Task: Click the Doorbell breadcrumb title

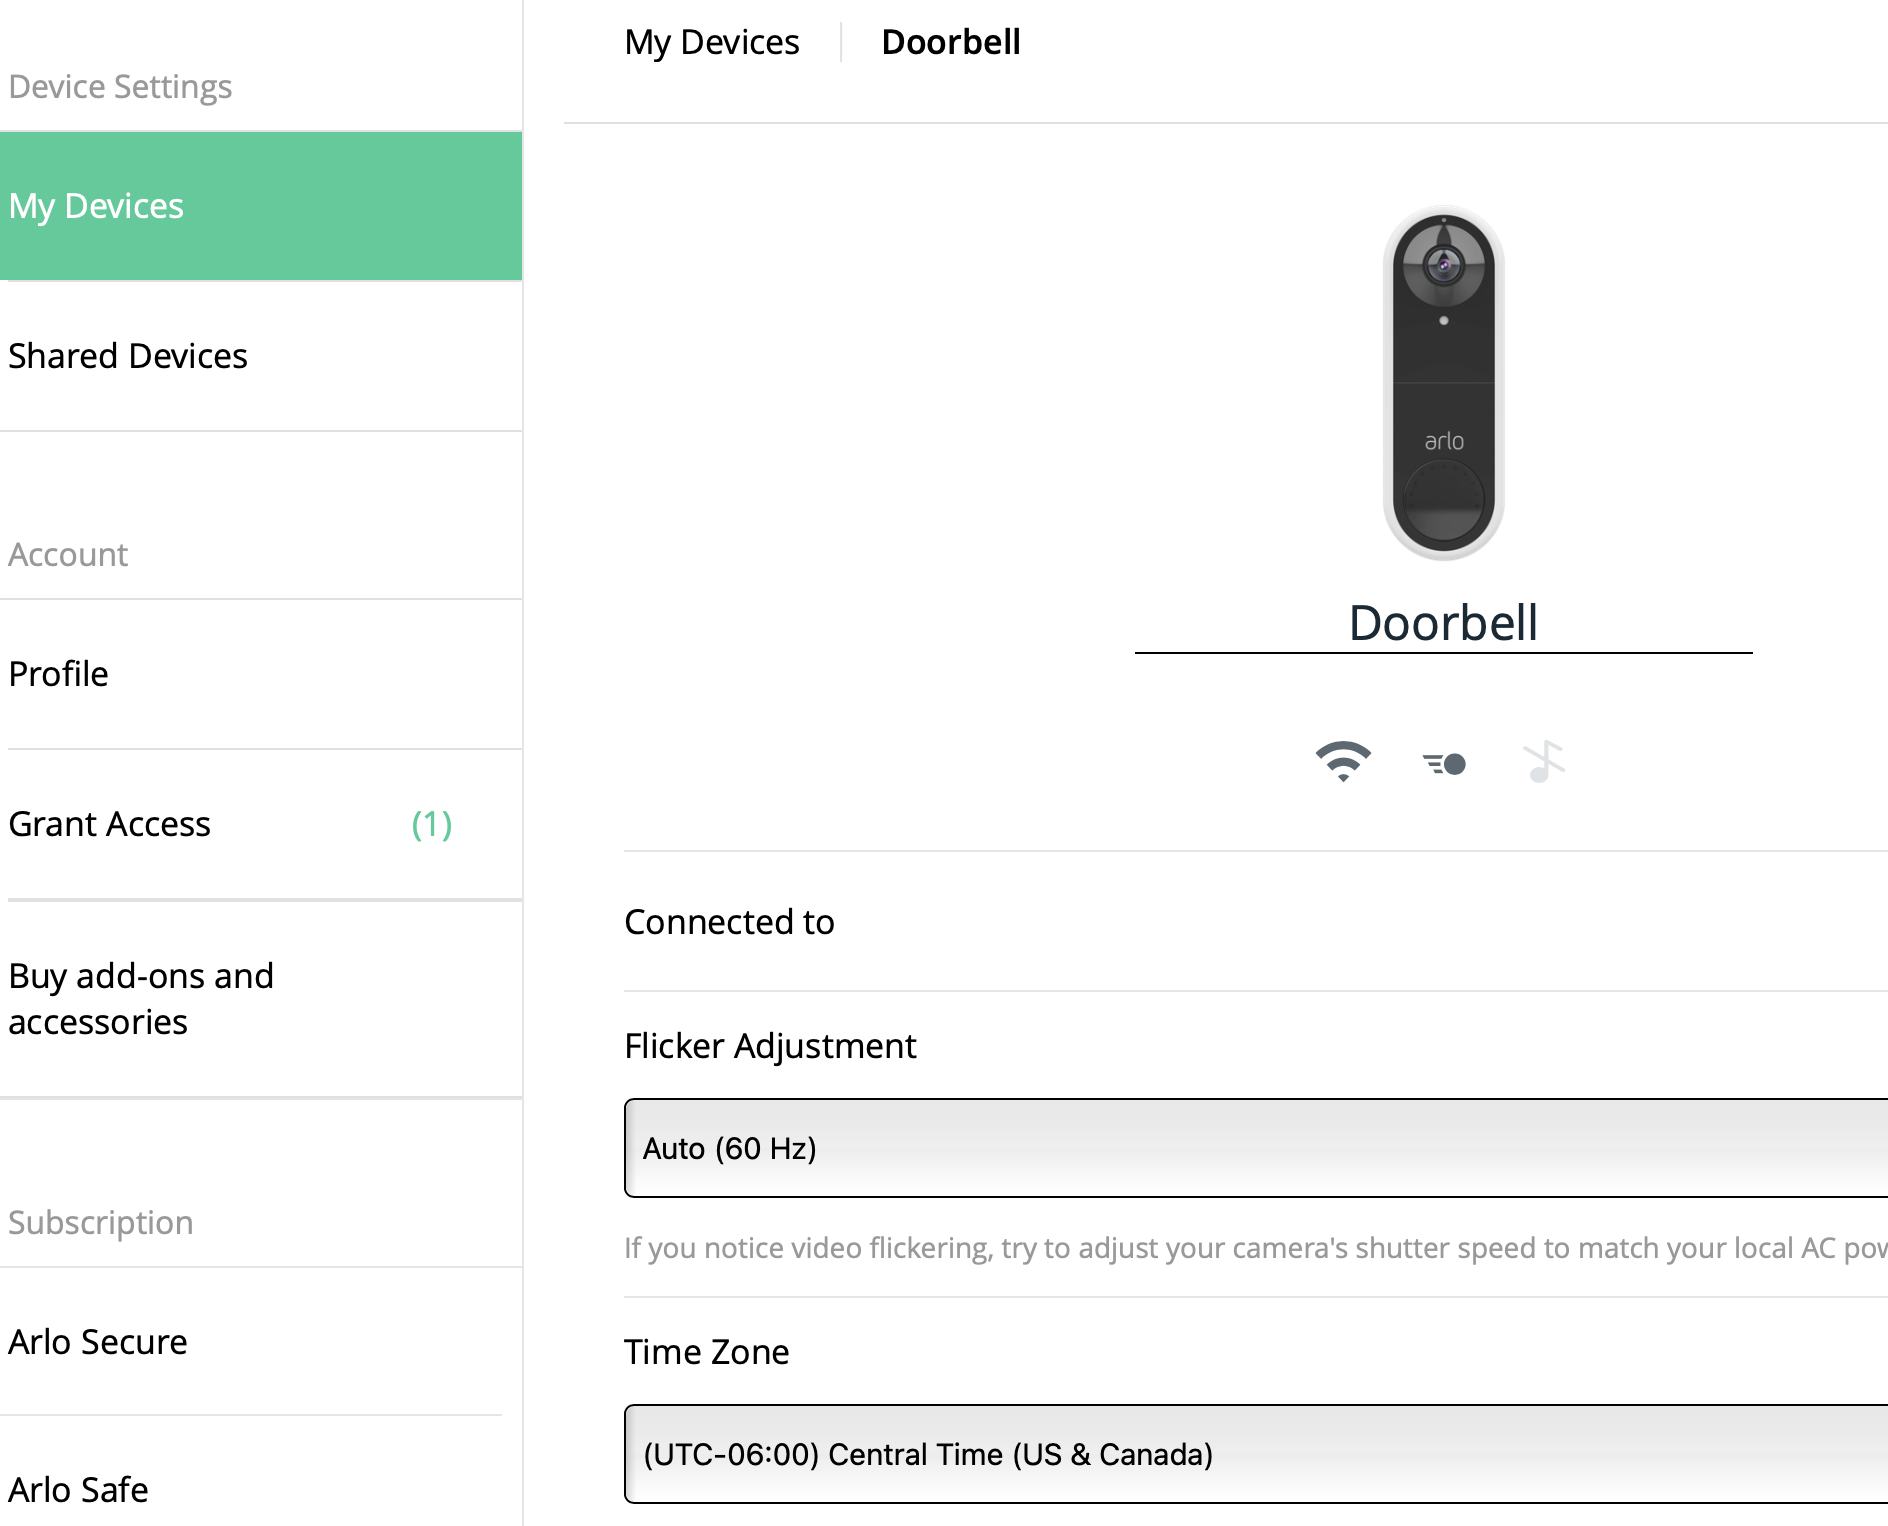Action: [x=950, y=42]
